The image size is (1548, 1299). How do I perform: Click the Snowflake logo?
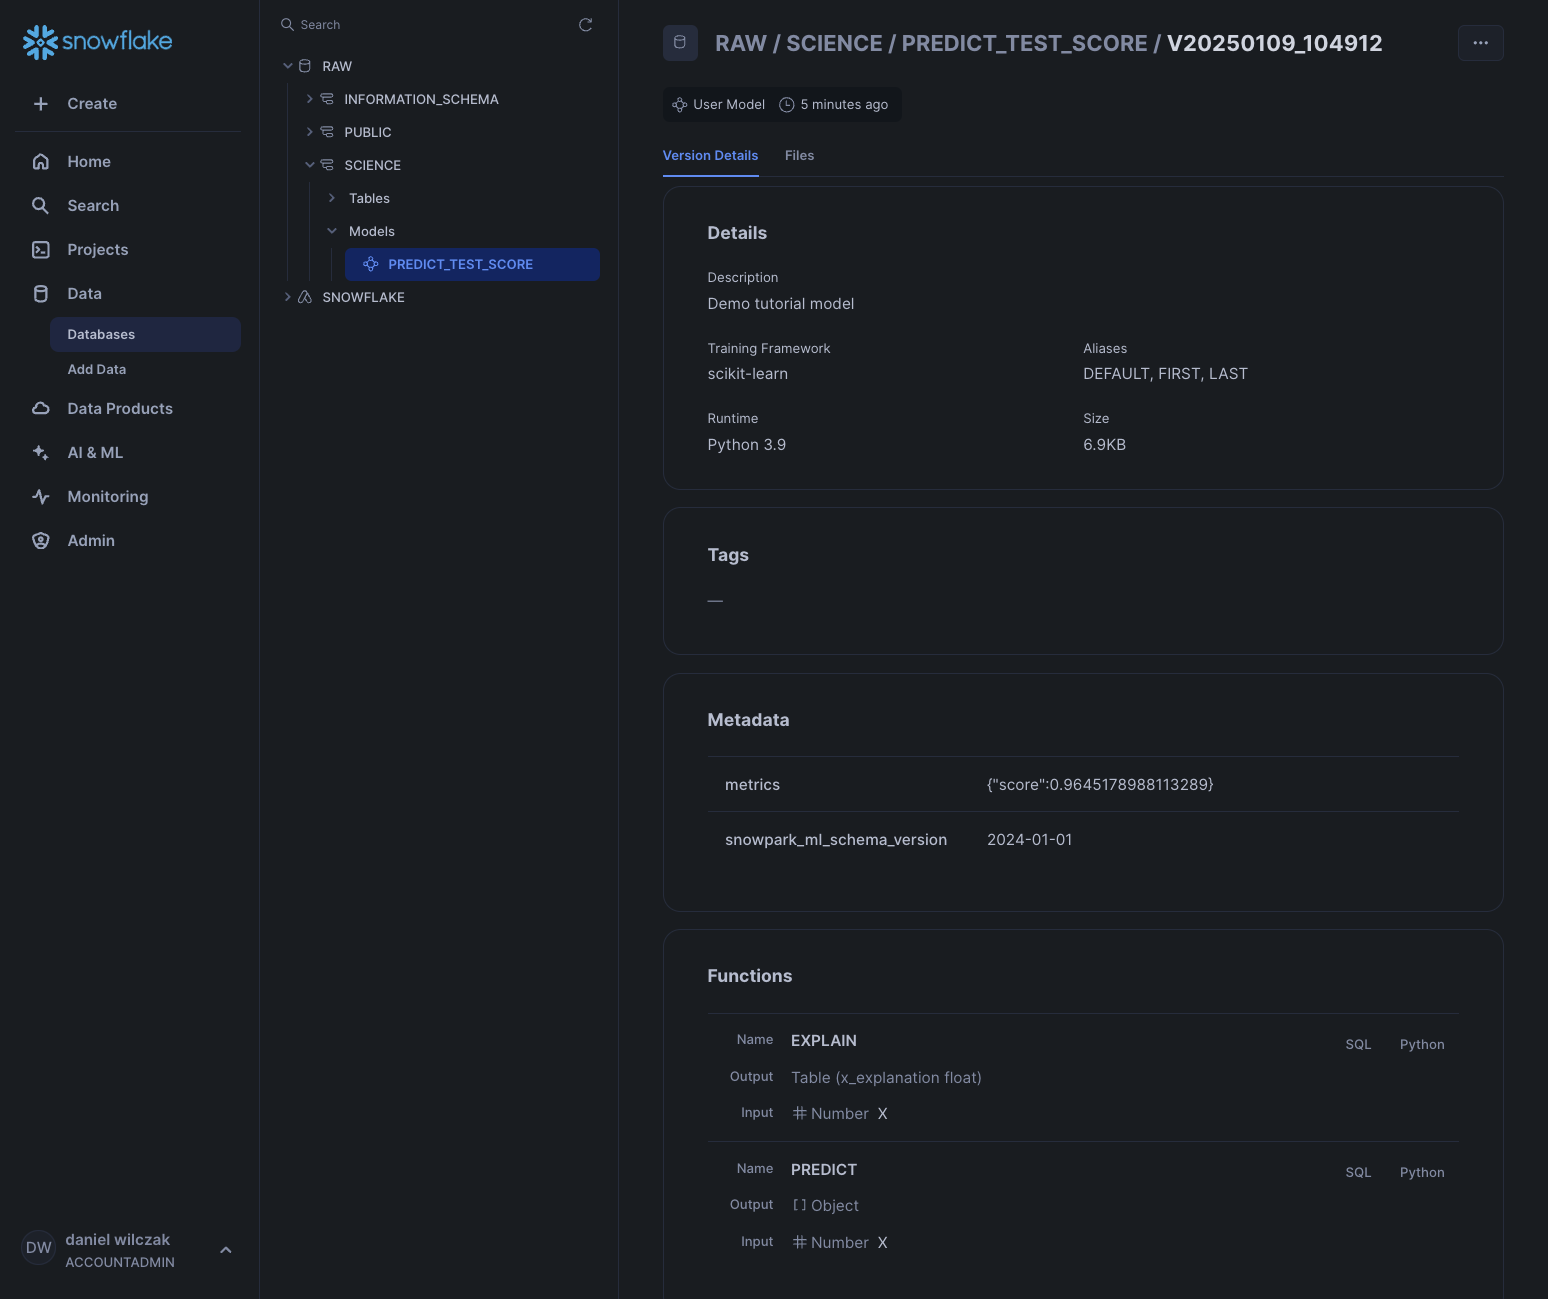(97, 42)
